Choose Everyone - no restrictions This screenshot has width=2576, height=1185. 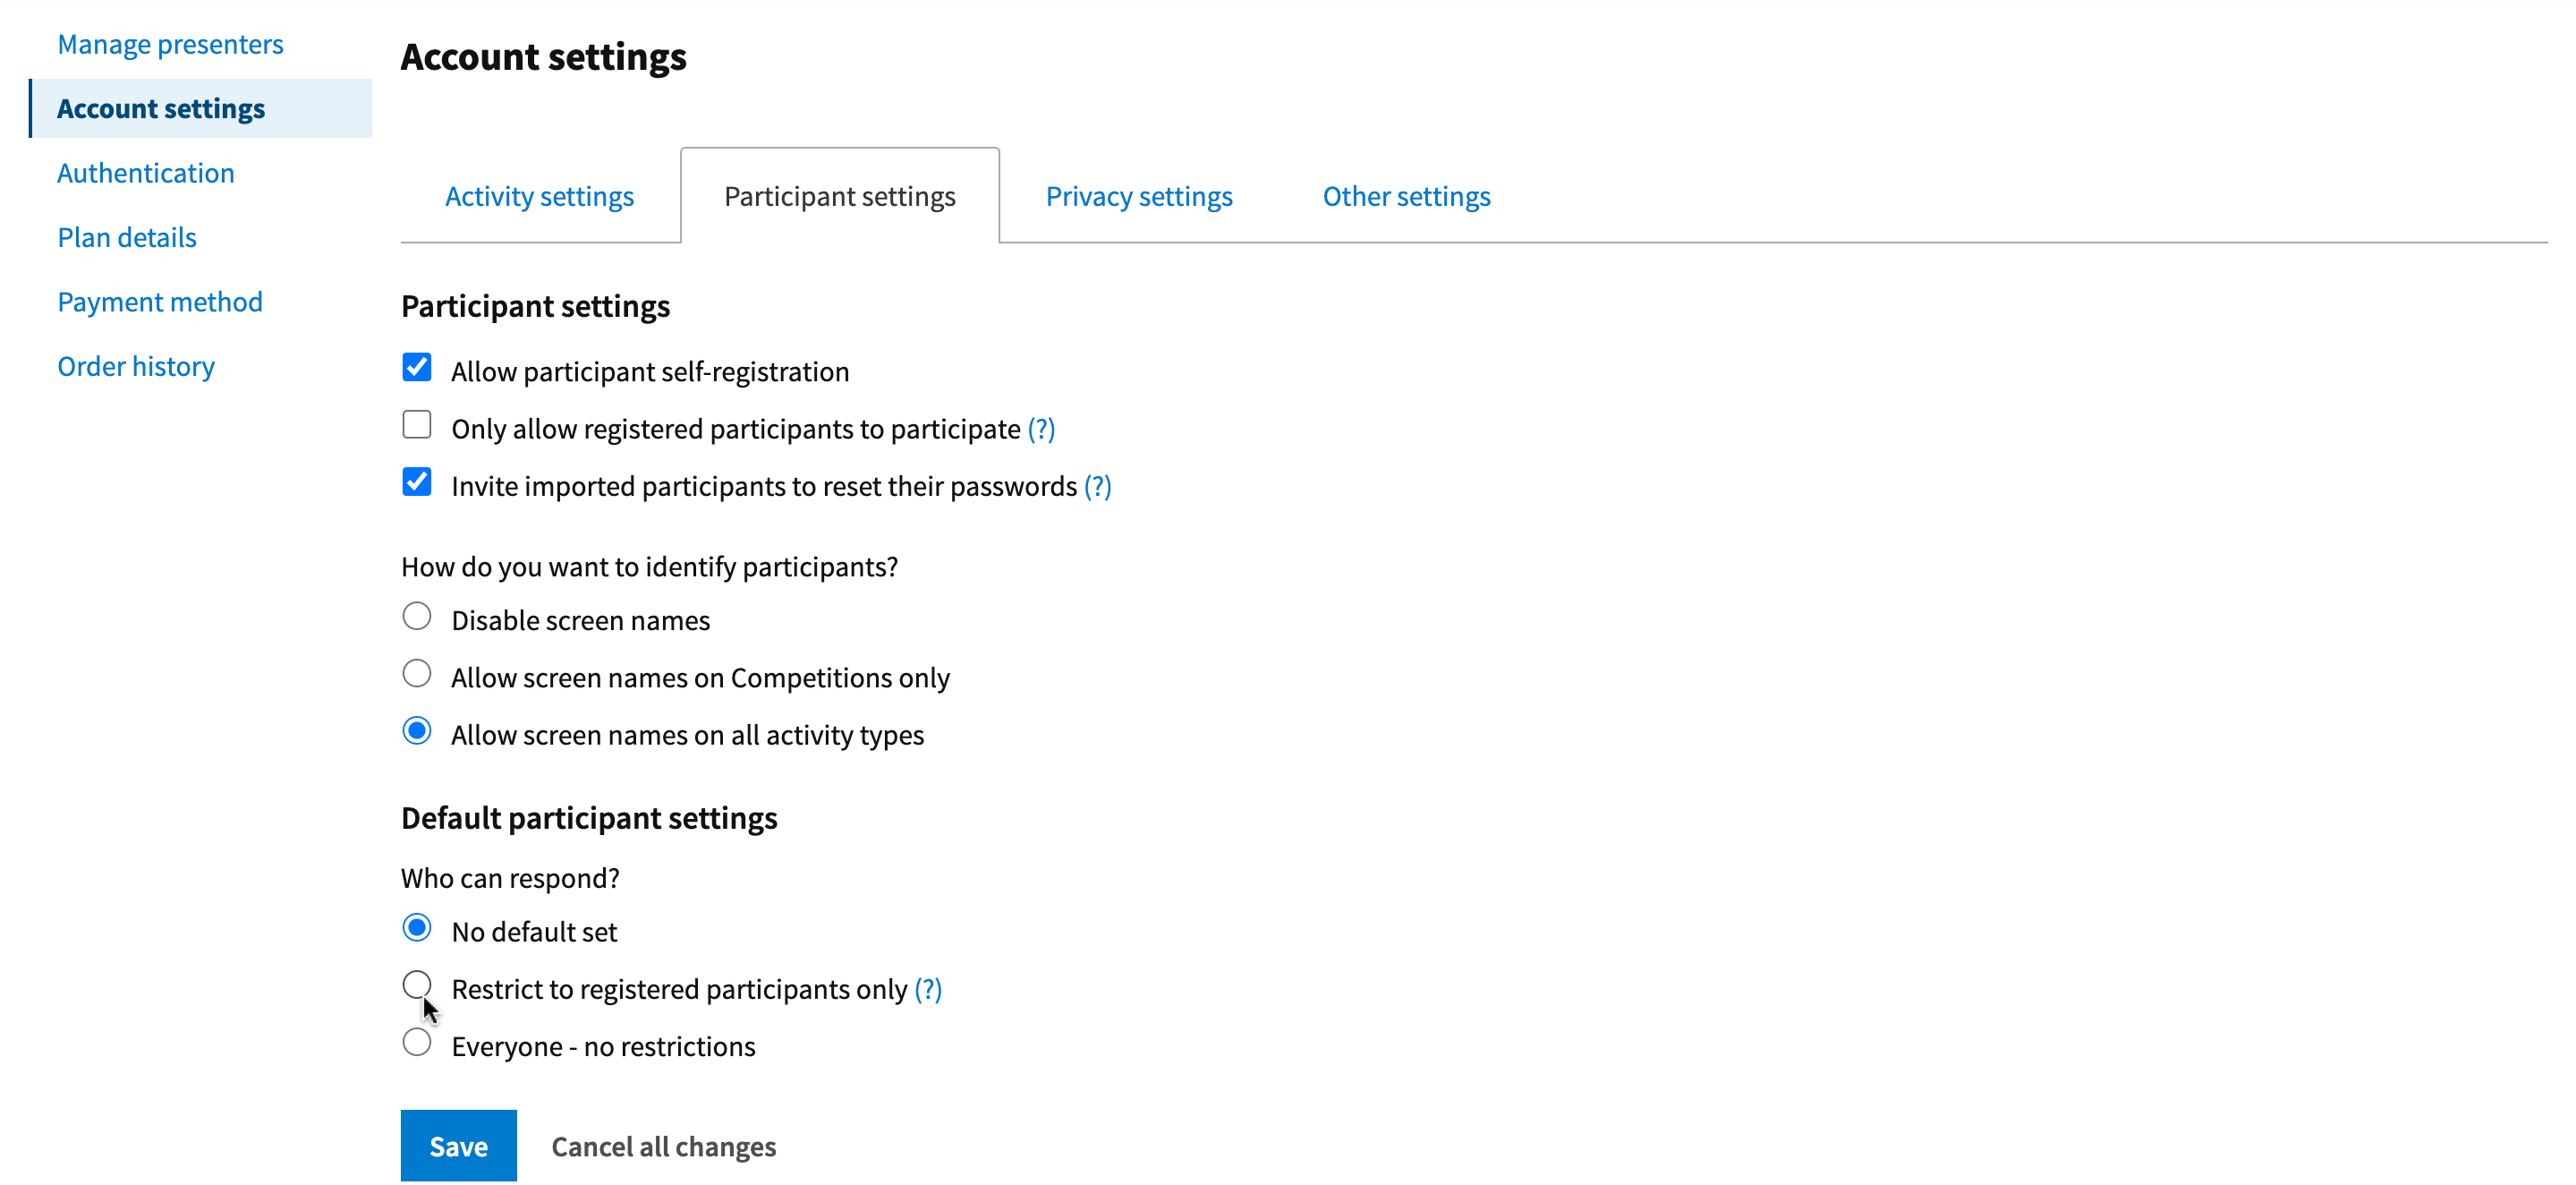pyautogui.click(x=417, y=1043)
